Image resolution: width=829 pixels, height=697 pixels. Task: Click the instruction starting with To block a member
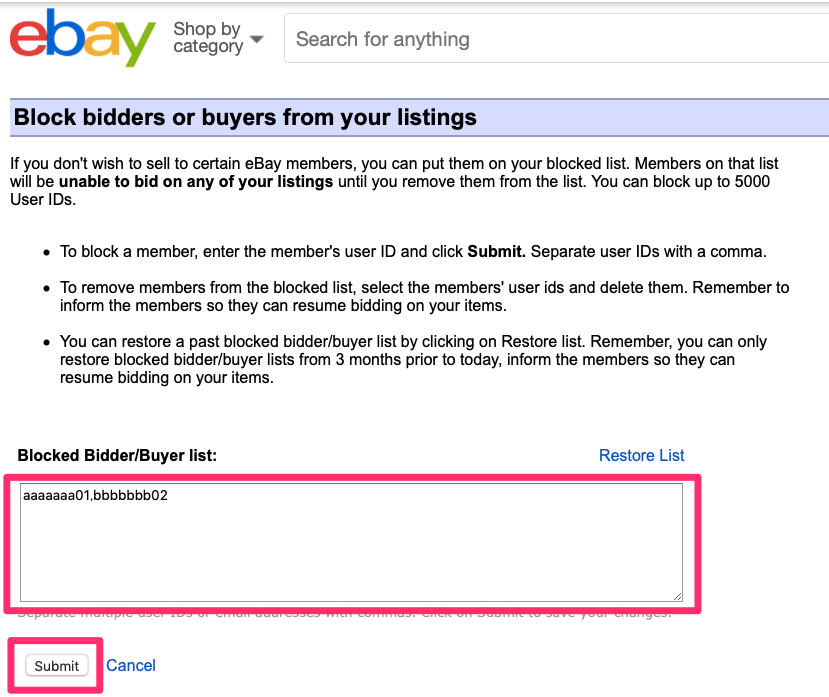click(x=300, y=251)
